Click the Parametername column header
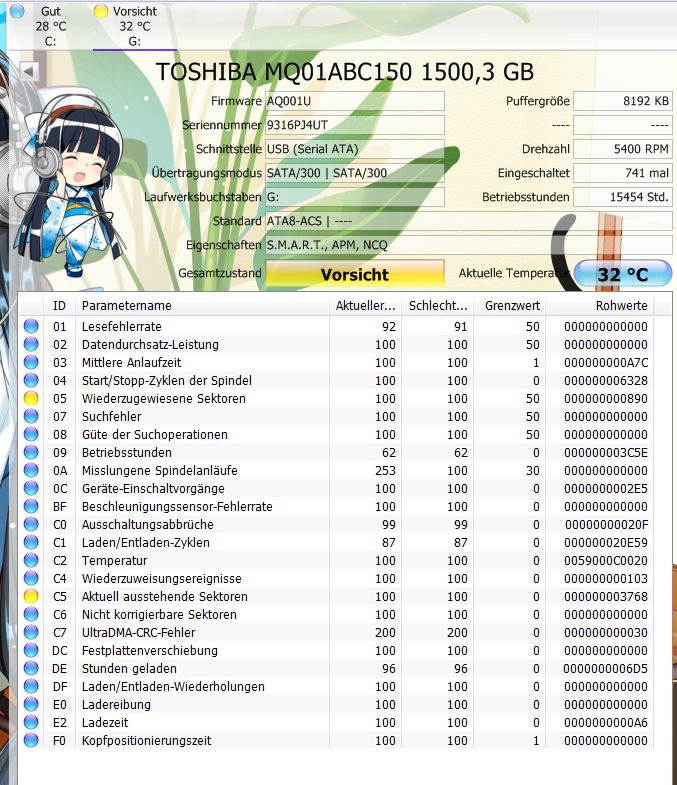Viewport: 677px width, 785px height. click(x=202, y=305)
